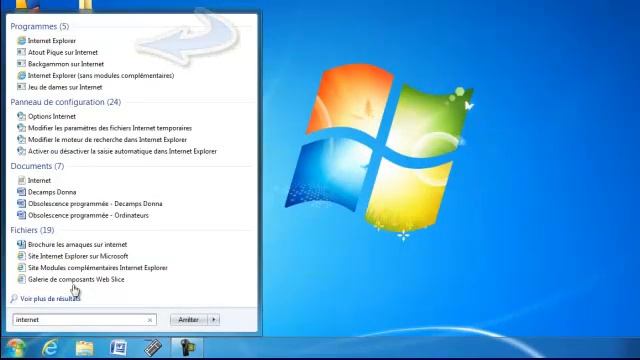Open the camera recorder taskbar icon
Image resolution: width=640 pixels, height=360 pixels.
point(187,348)
